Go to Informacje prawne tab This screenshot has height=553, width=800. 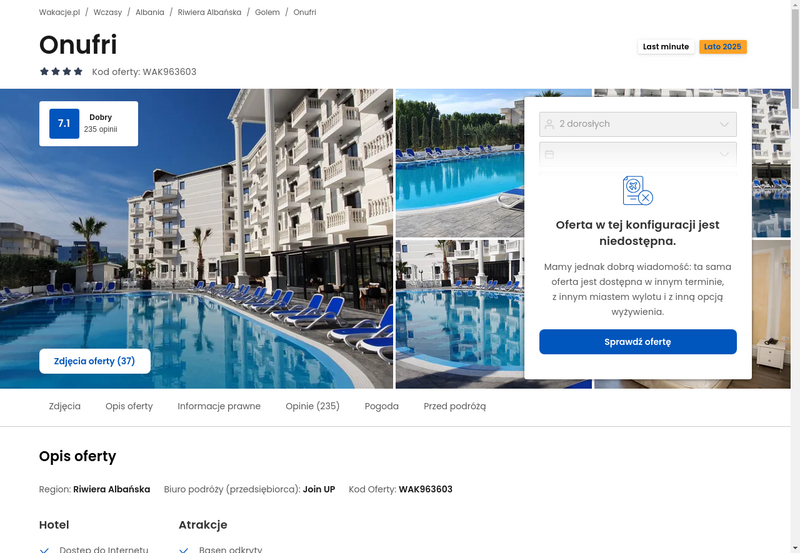[x=219, y=406]
